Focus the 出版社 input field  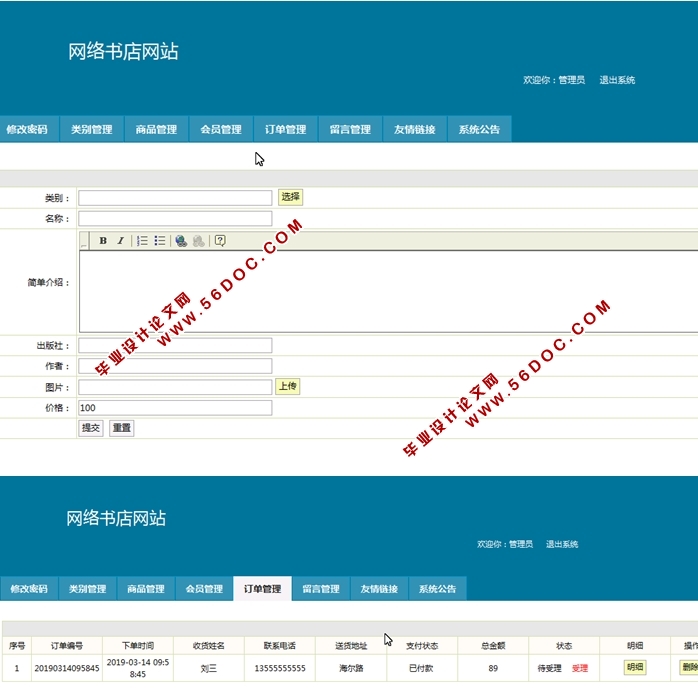click(175, 345)
